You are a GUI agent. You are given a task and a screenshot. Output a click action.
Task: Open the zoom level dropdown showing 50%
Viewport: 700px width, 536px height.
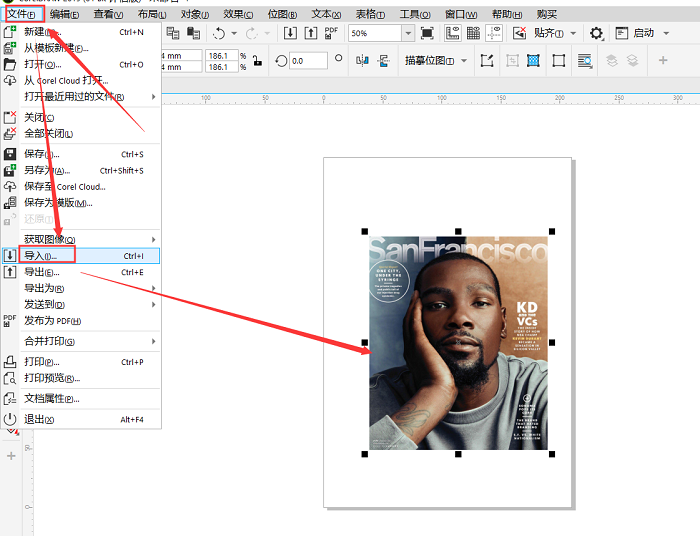[x=407, y=33]
